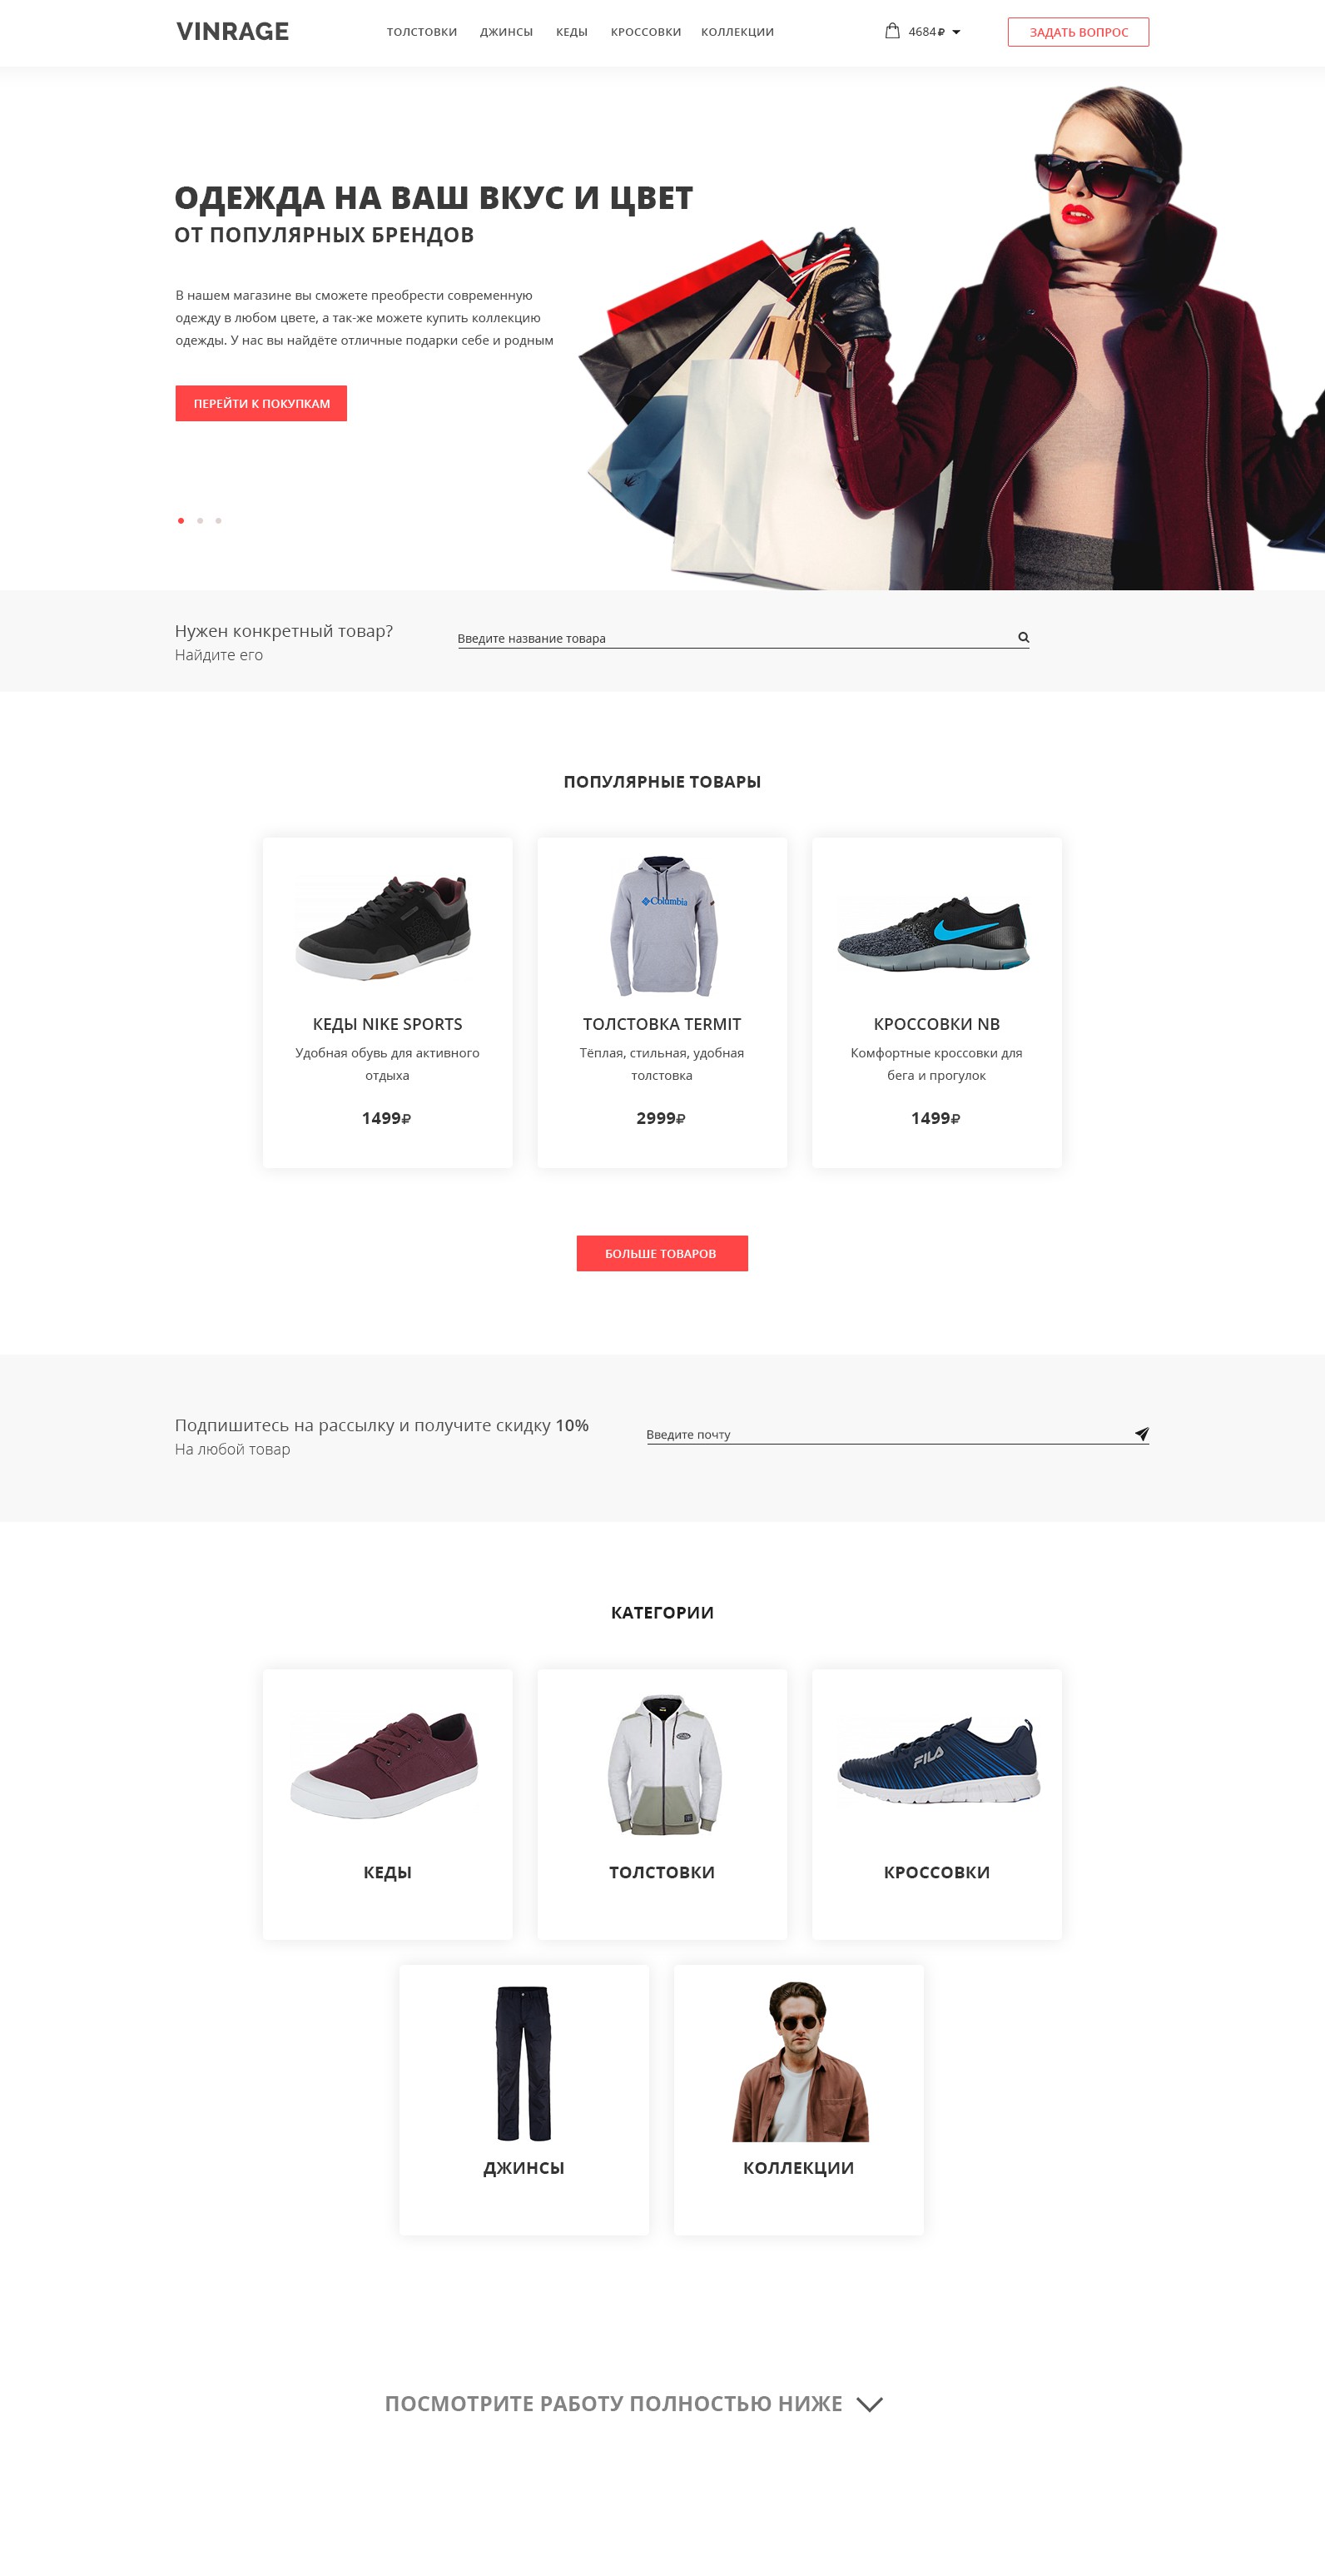
Task: Open the Кеды Nike Sports product image
Action: pyautogui.click(x=386, y=926)
